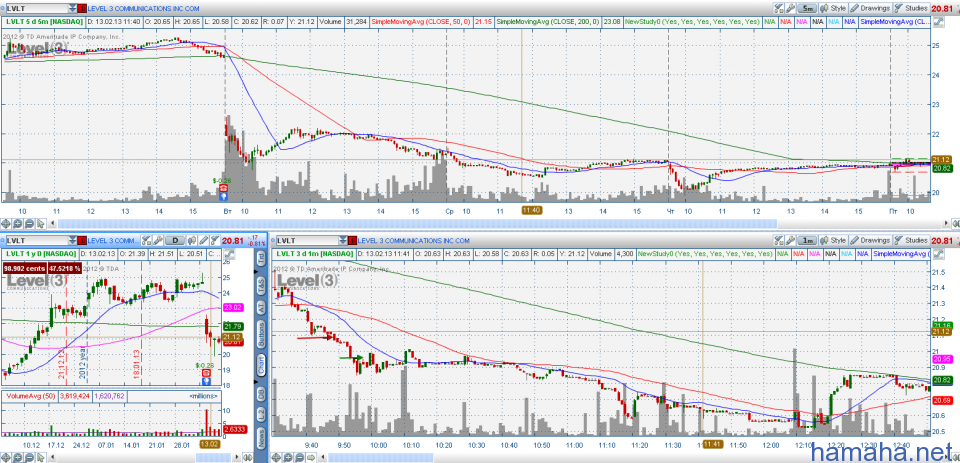Open pencil drawings icon in daily chart
The image size is (960, 463).
203,241
